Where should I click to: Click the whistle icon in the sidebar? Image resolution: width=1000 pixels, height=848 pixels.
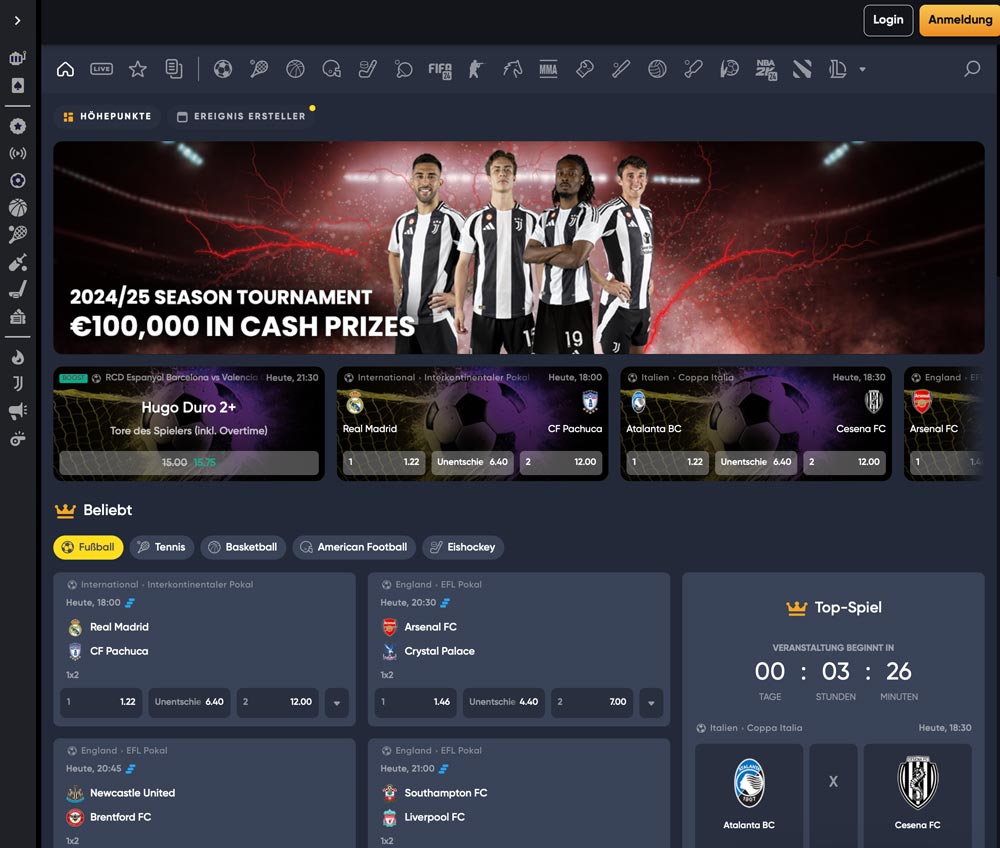(18, 439)
